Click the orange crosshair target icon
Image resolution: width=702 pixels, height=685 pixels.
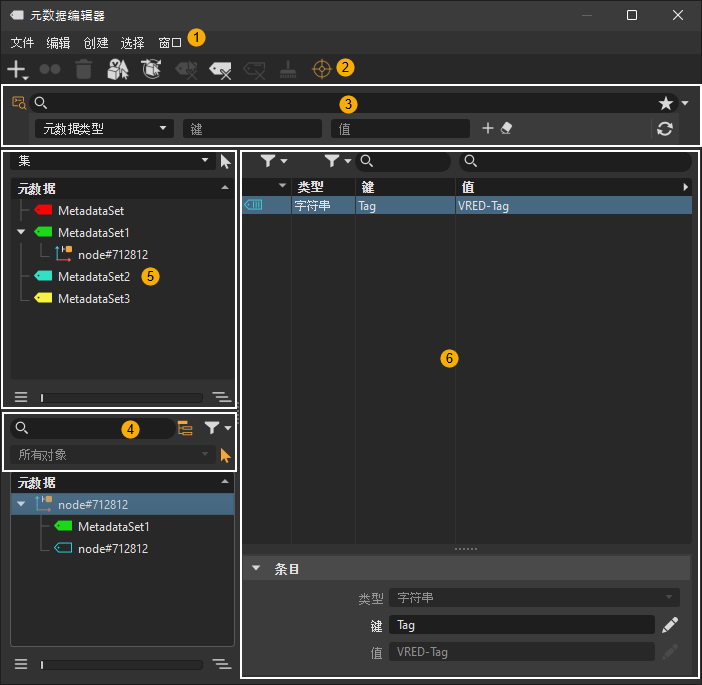(321, 69)
